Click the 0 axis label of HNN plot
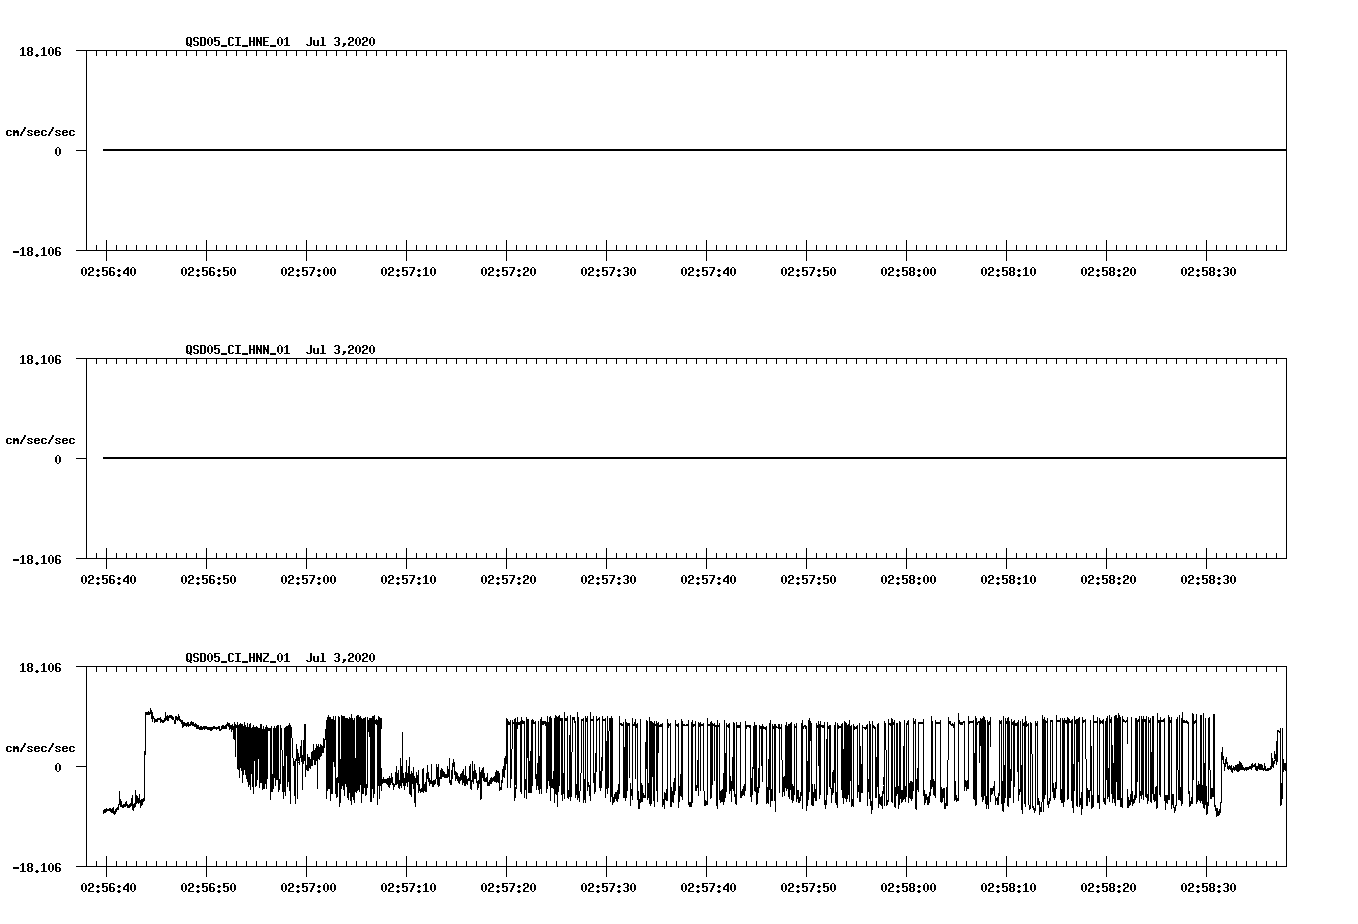1358x924 pixels. [x=58, y=460]
